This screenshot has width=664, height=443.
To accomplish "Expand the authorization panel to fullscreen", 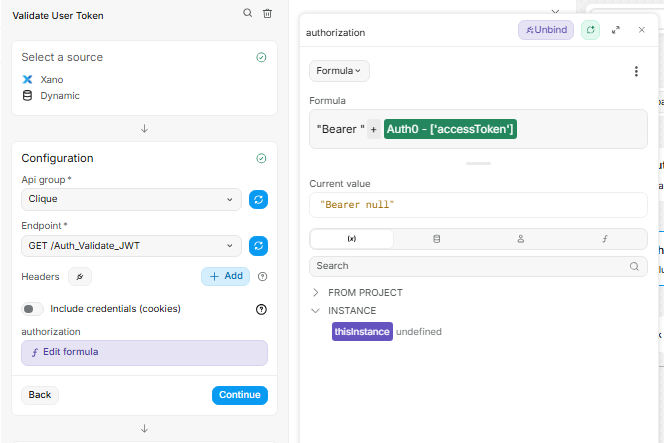I will (616, 31).
